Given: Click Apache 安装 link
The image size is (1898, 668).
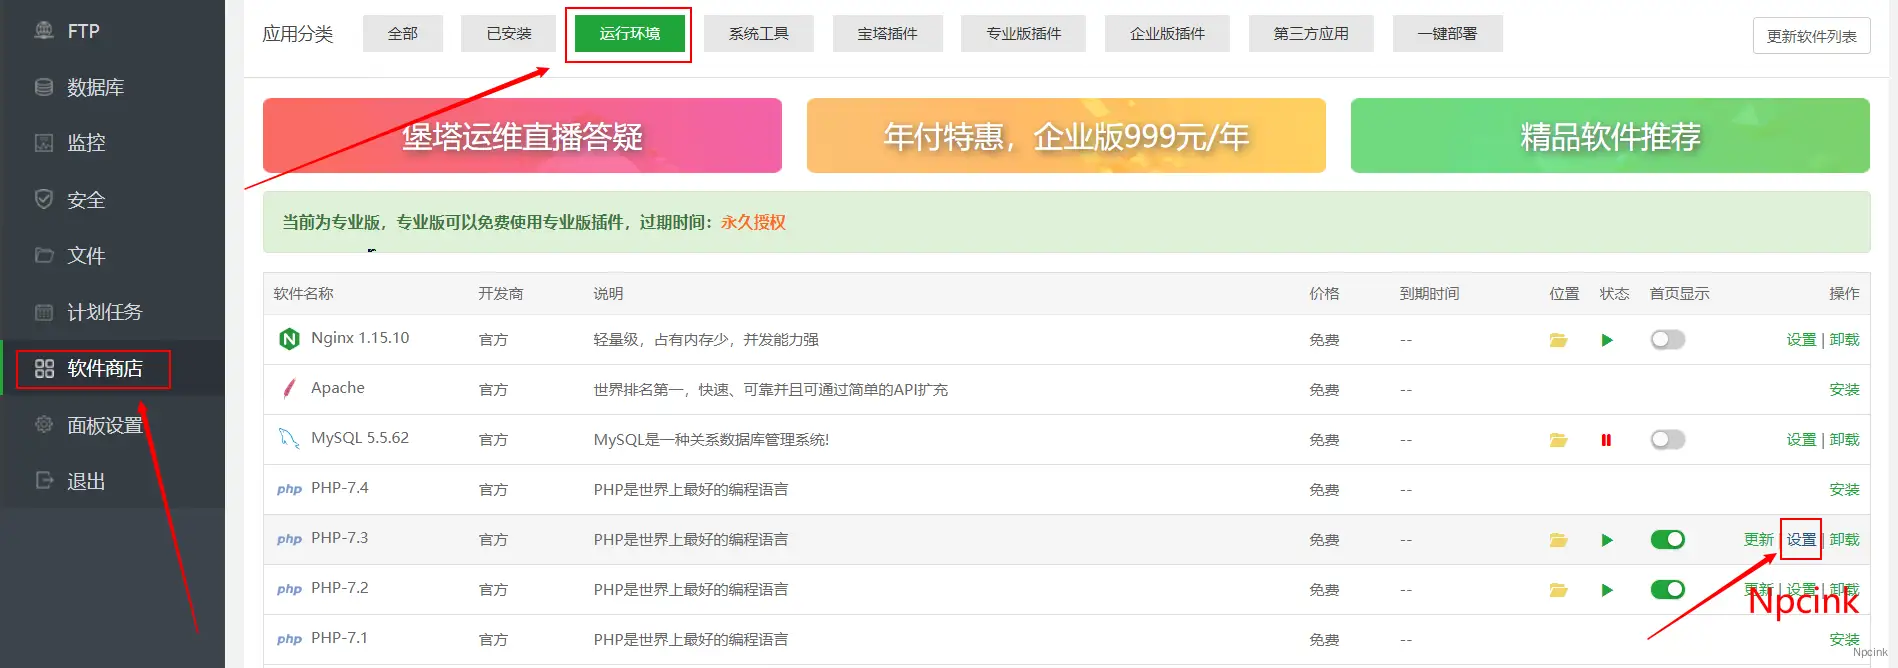Looking at the screenshot, I should pos(1844,390).
